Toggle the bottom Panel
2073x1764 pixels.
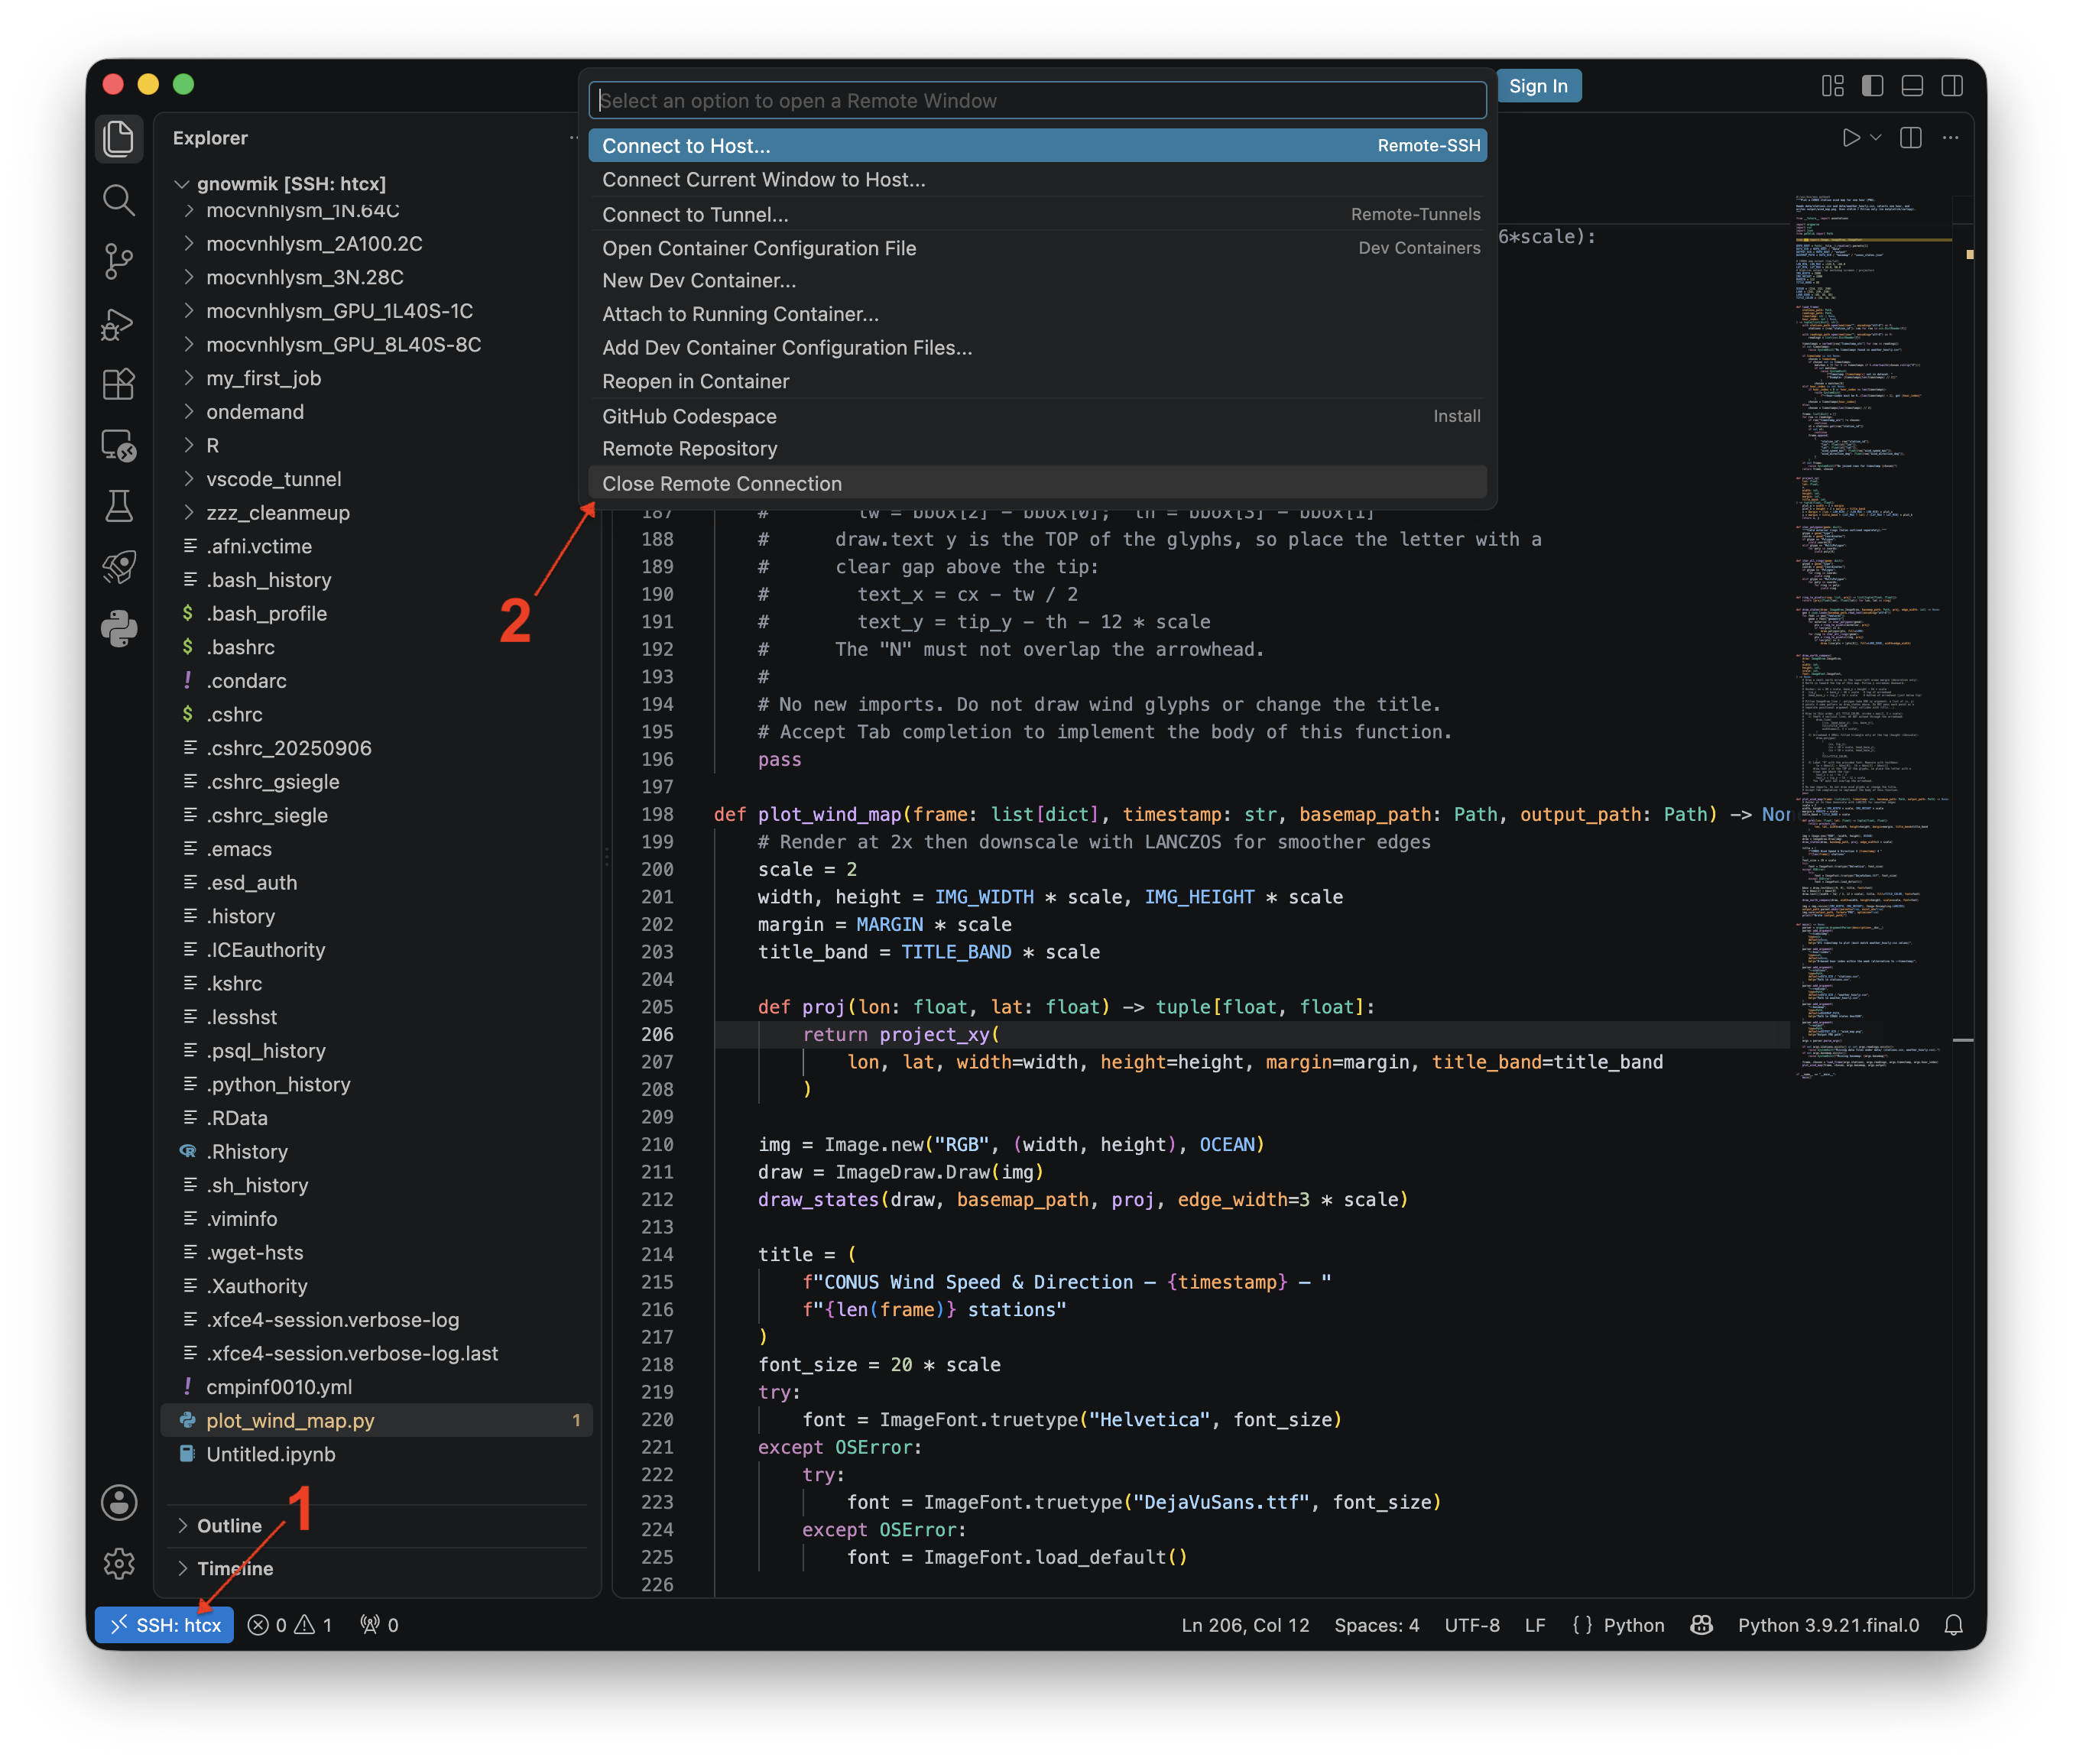click(1912, 86)
